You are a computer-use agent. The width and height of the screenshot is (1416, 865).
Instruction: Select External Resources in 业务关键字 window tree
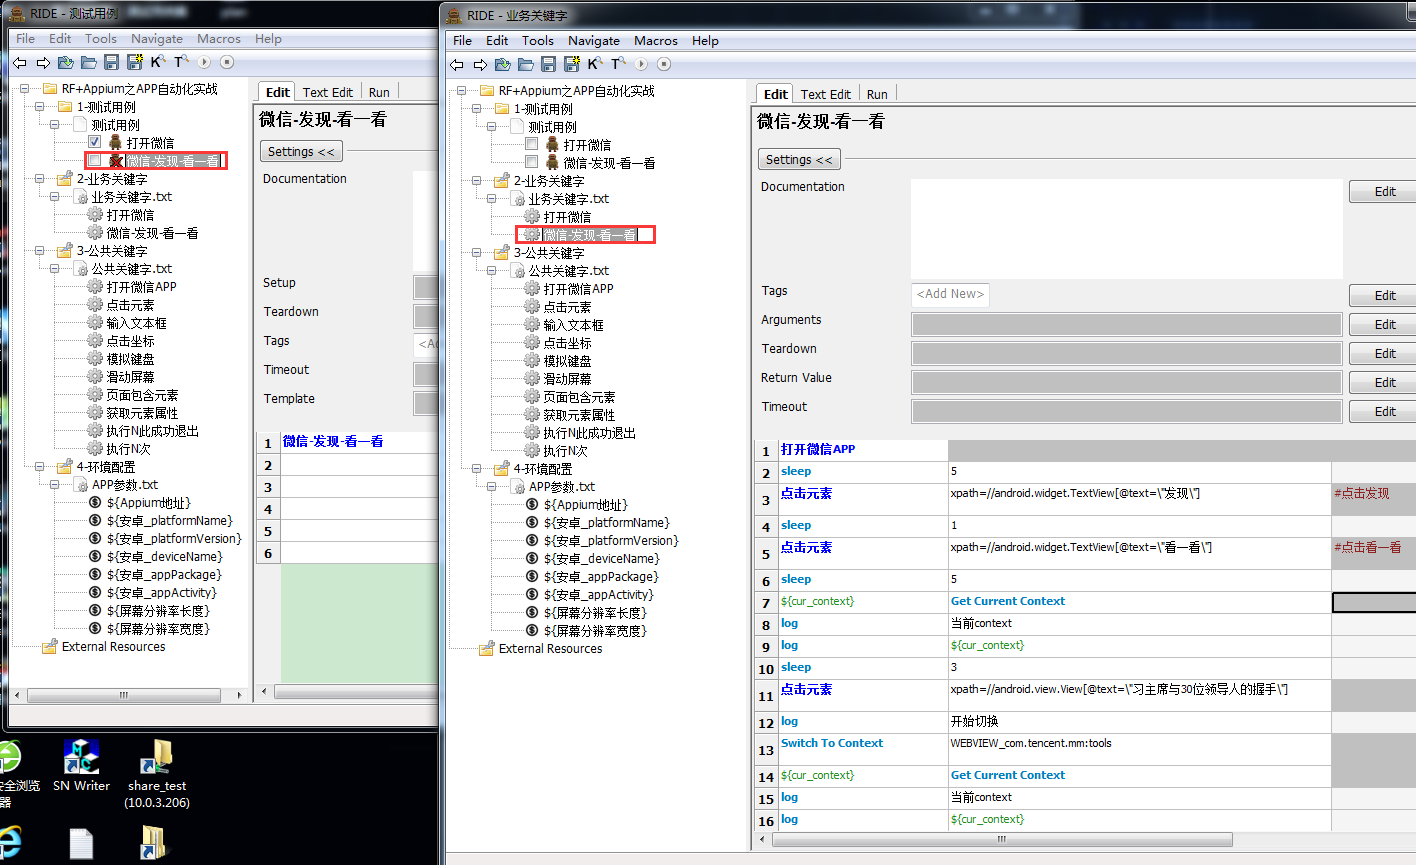pos(551,649)
